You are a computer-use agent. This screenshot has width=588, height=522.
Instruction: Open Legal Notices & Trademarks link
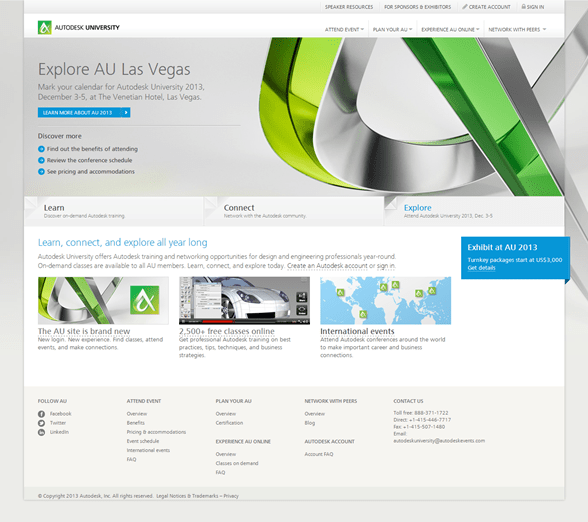pyautogui.click(x=187, y=496)
